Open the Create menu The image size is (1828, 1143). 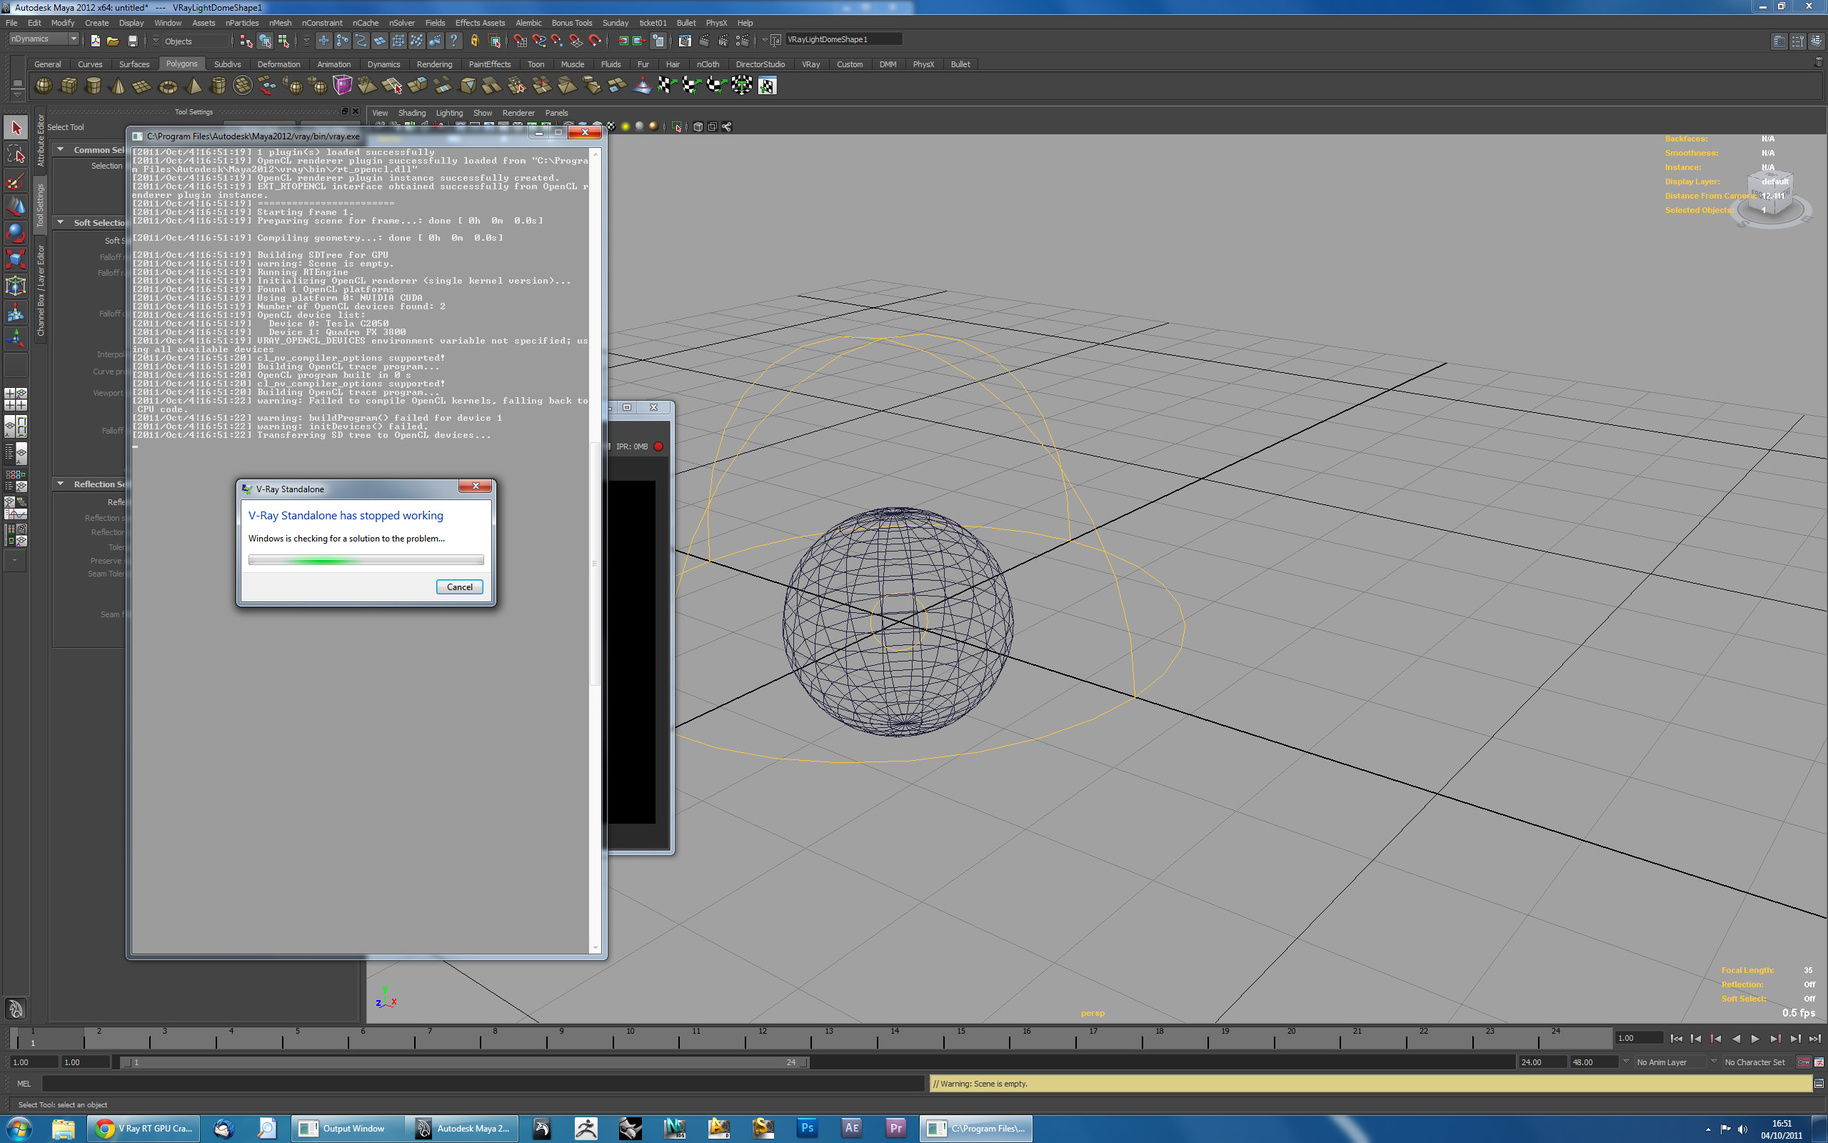(x=97, y=22)
